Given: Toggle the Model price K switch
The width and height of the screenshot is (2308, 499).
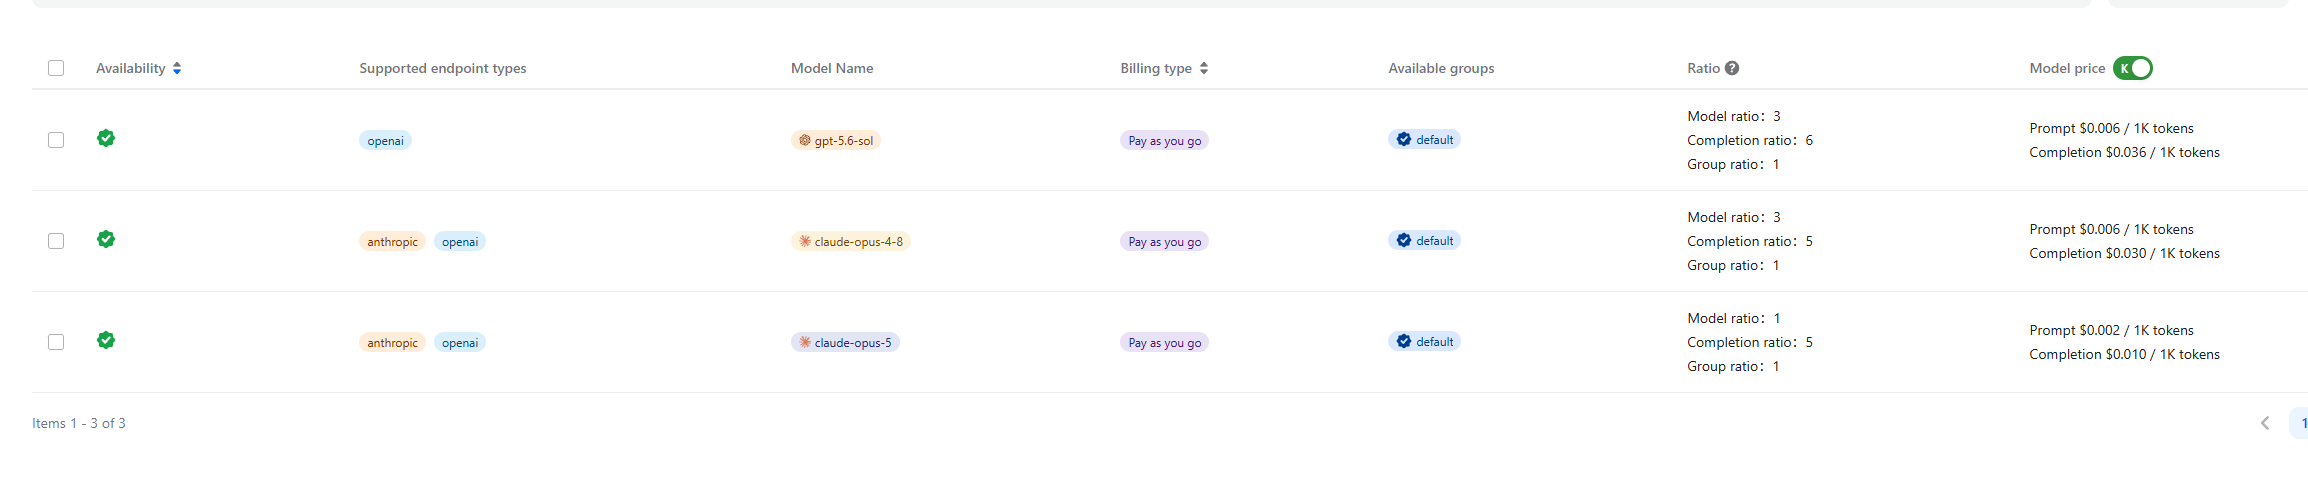Looking at the screenshot, I should click(2132, 68).
